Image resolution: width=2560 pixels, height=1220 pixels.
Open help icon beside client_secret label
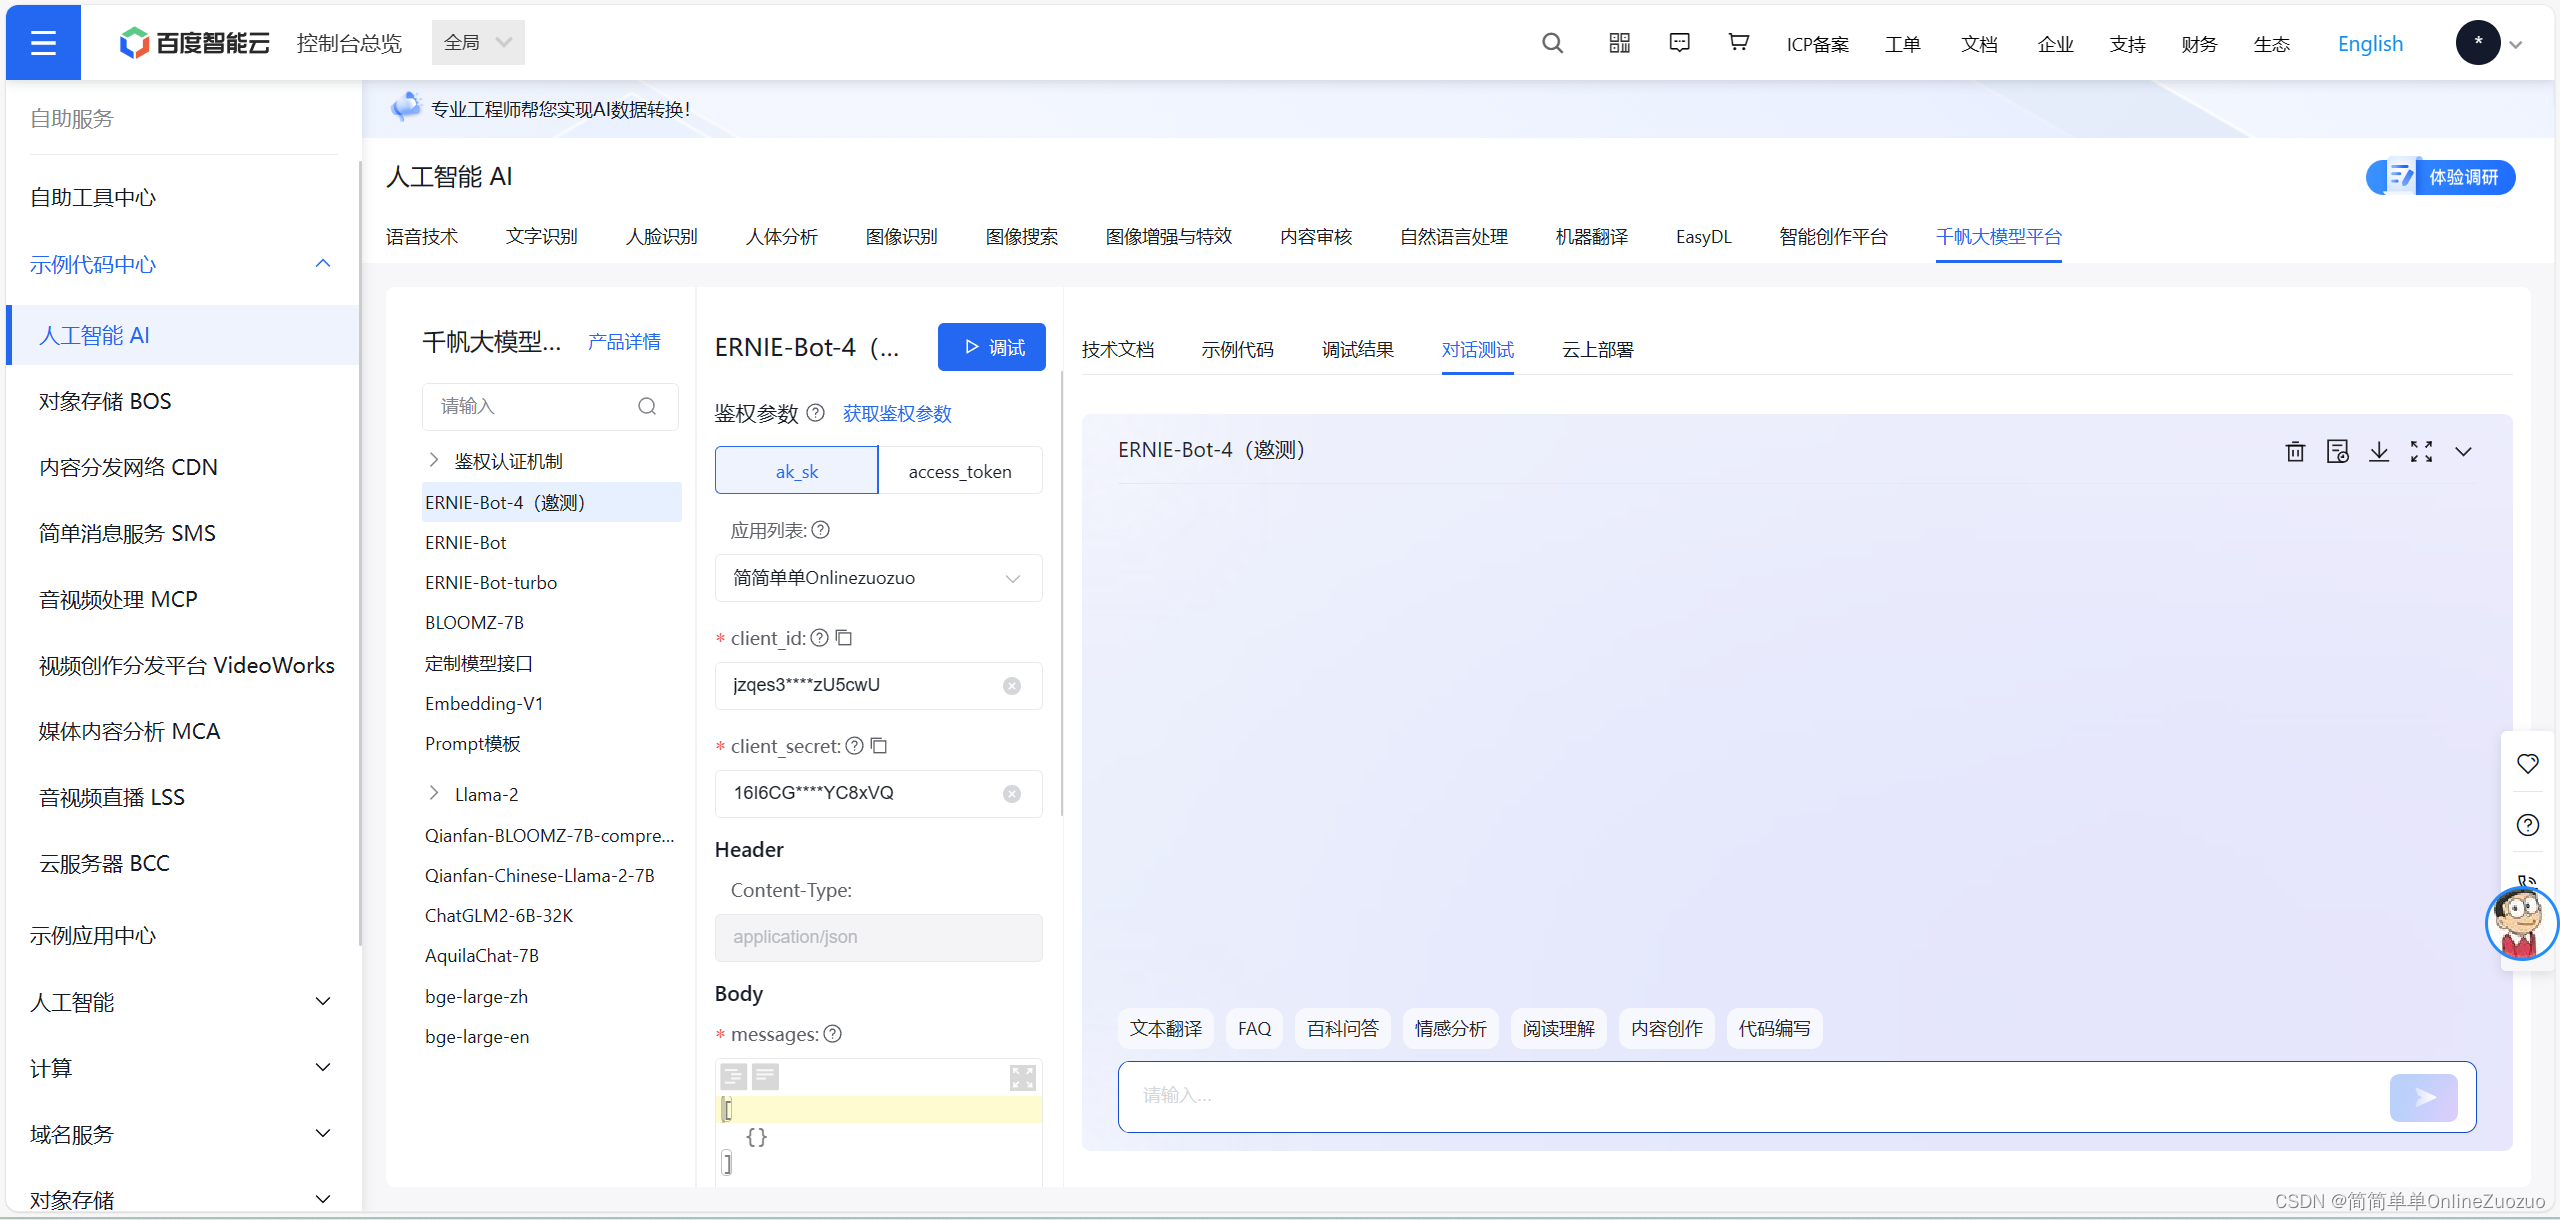pos(854,745)
